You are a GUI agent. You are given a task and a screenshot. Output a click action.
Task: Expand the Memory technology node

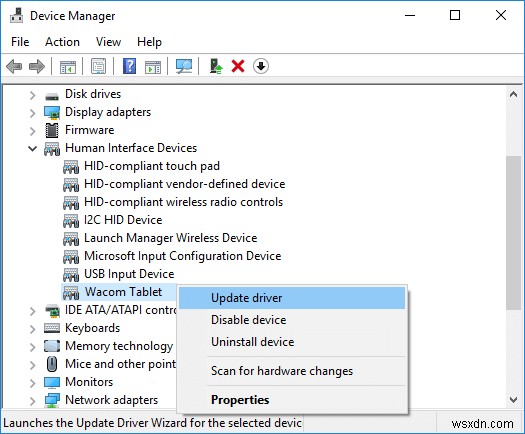[32, 347]
